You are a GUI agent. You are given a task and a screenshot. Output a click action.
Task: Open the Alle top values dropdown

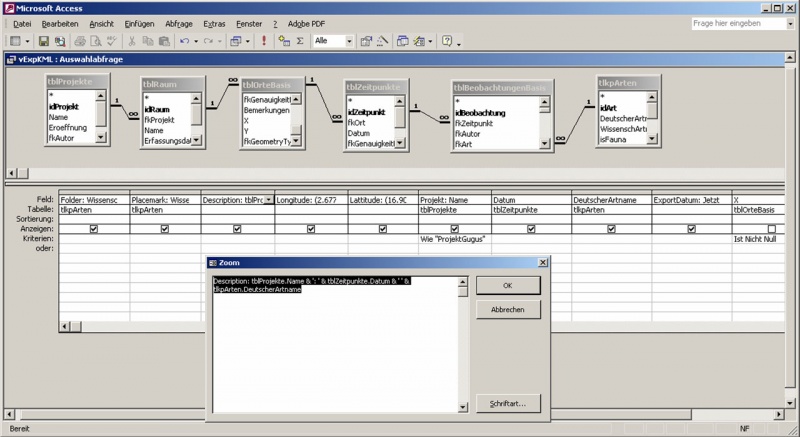349,41
